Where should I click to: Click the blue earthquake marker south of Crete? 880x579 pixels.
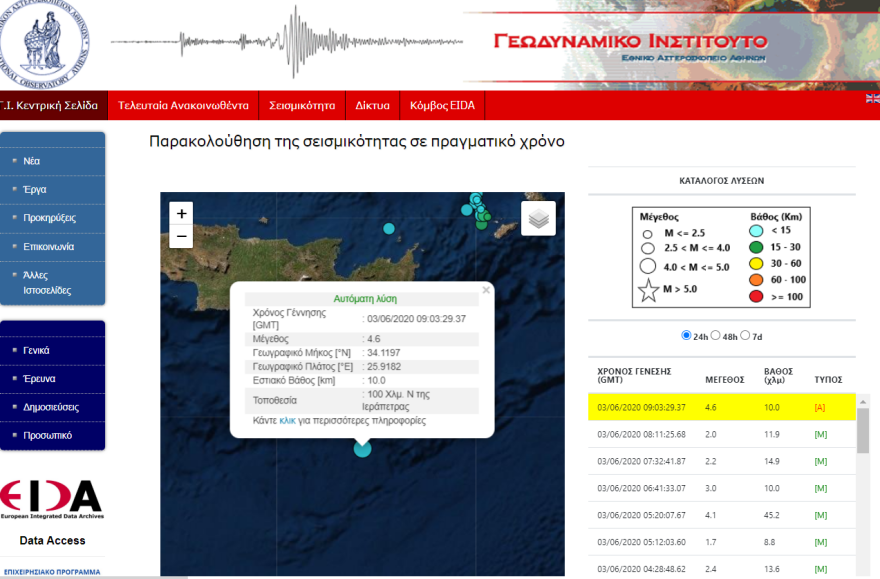pyautogui.click(x=362, y=449)
